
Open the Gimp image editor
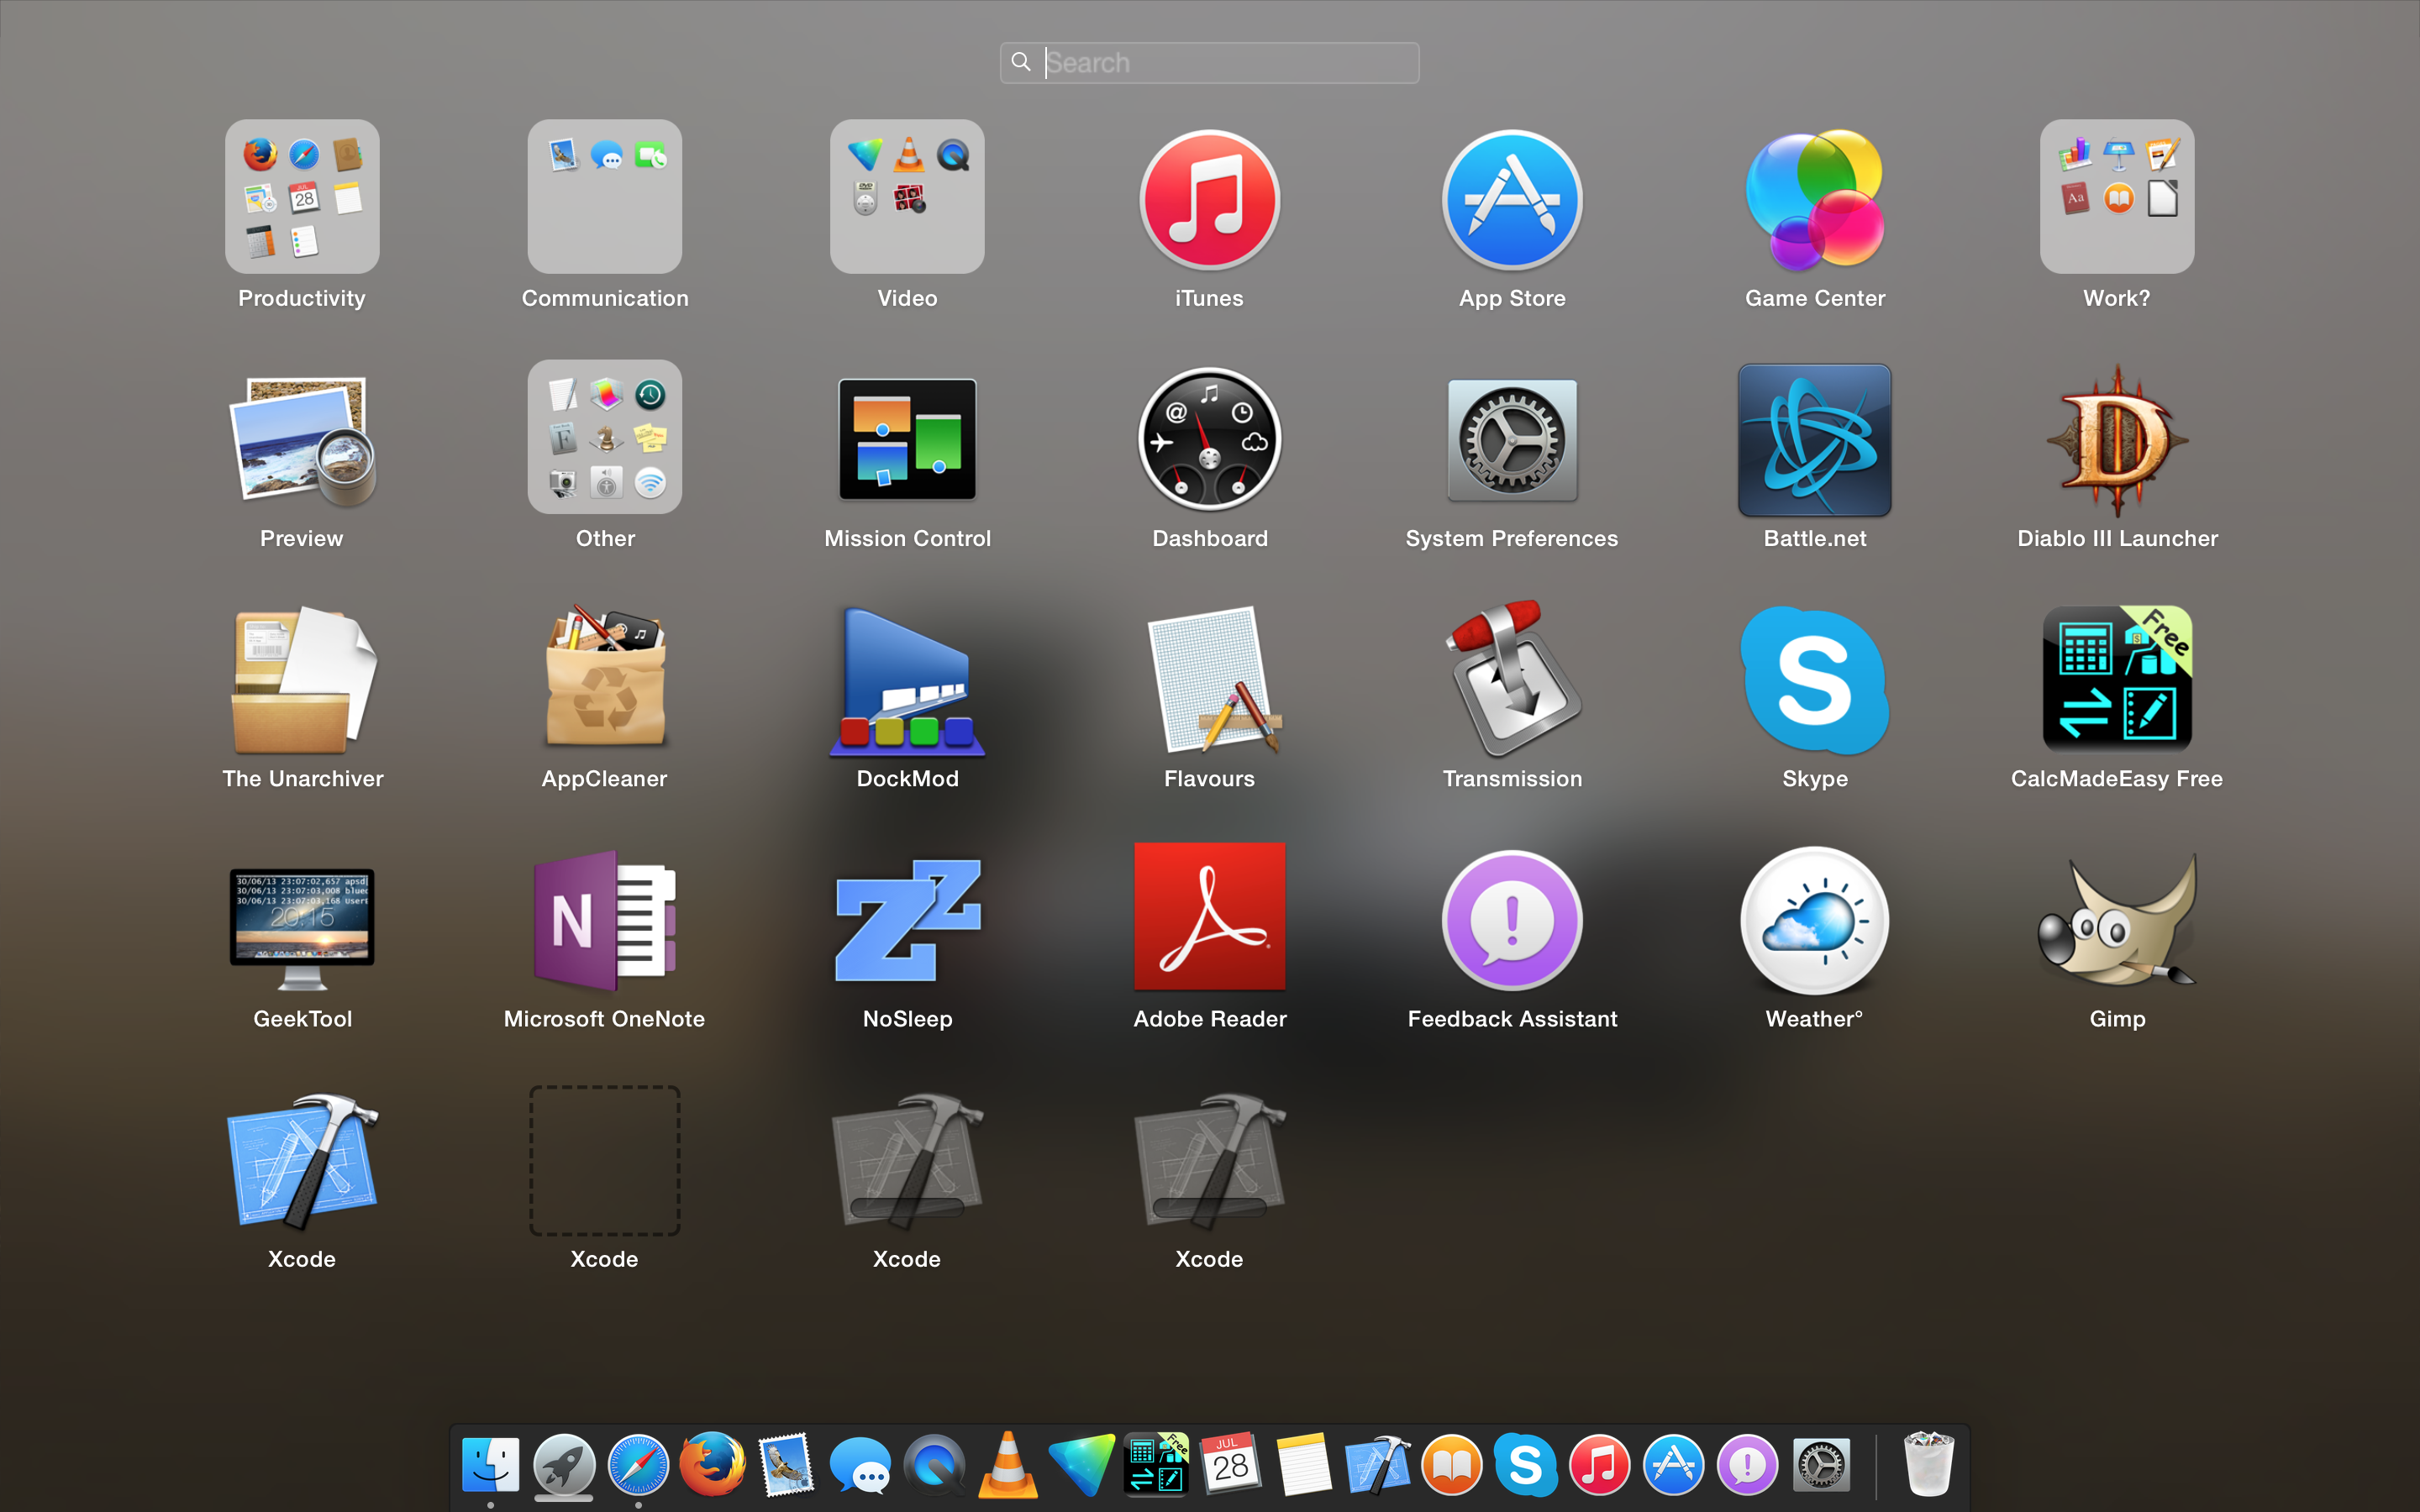coord(2117,920)
